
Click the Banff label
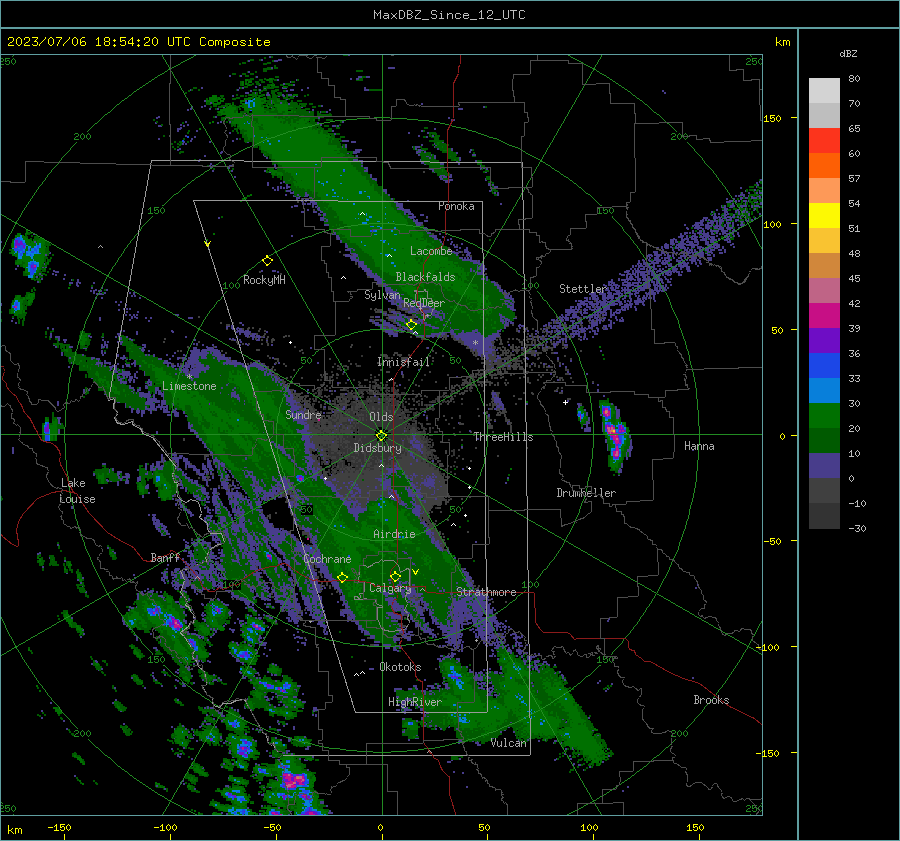click(x=165, y=558)
